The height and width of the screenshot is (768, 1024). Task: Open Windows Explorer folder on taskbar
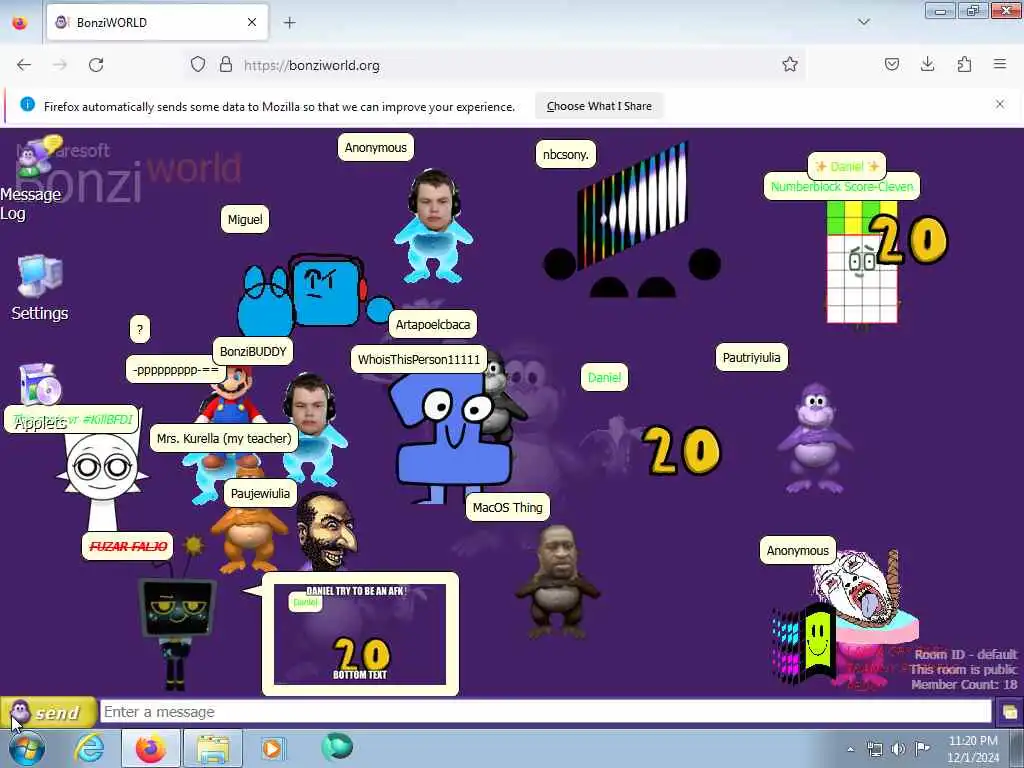pos(213,748)
